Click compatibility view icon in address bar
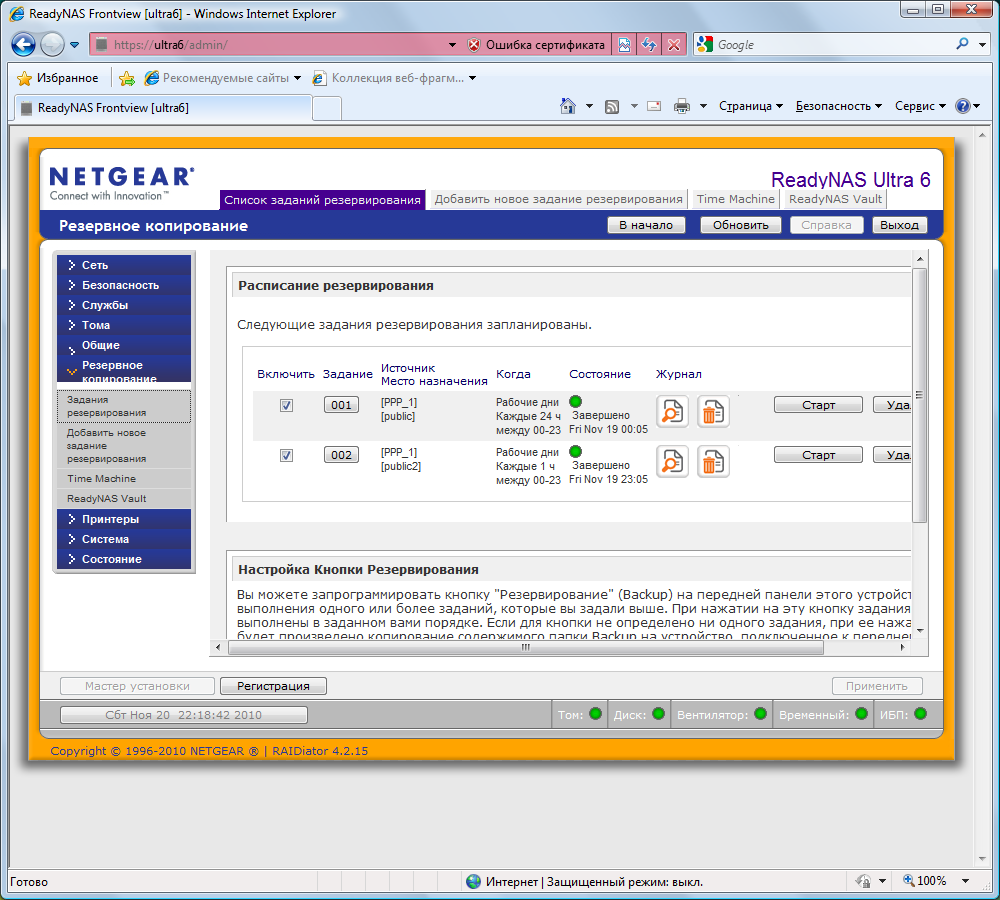This screenshot has height=900, width=1000. click(624, 45)
